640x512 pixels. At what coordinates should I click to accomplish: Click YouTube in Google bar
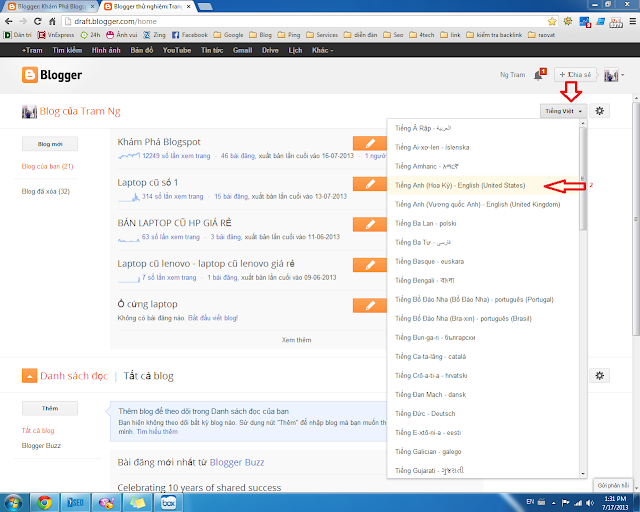(x=177, y=50)
